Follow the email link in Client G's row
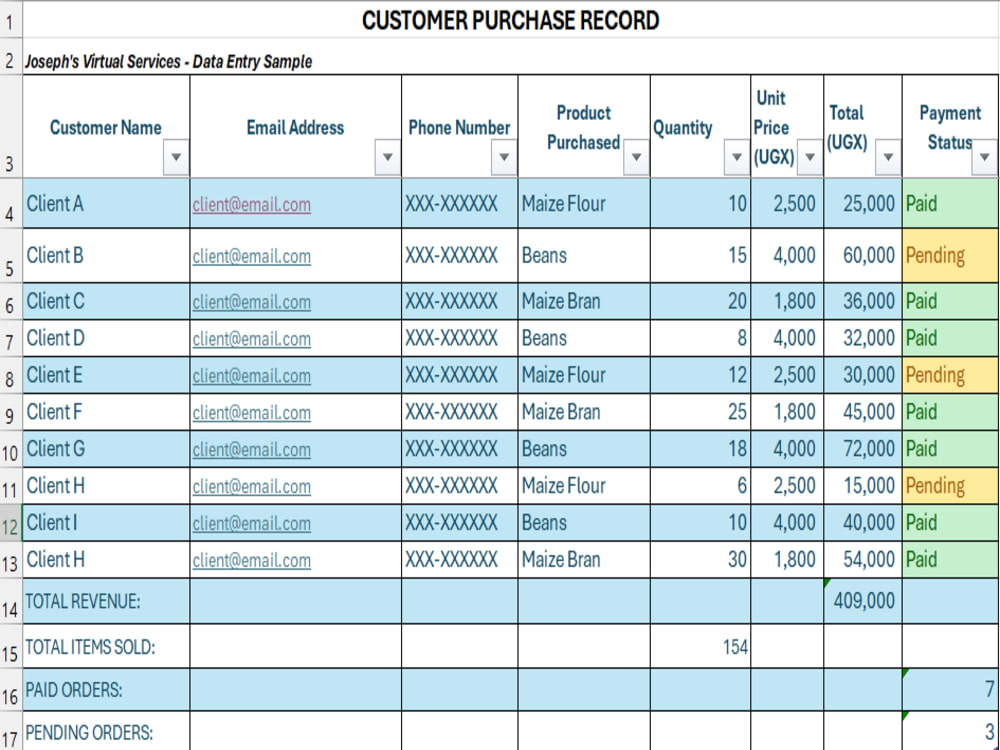 (x=251, y=450)
